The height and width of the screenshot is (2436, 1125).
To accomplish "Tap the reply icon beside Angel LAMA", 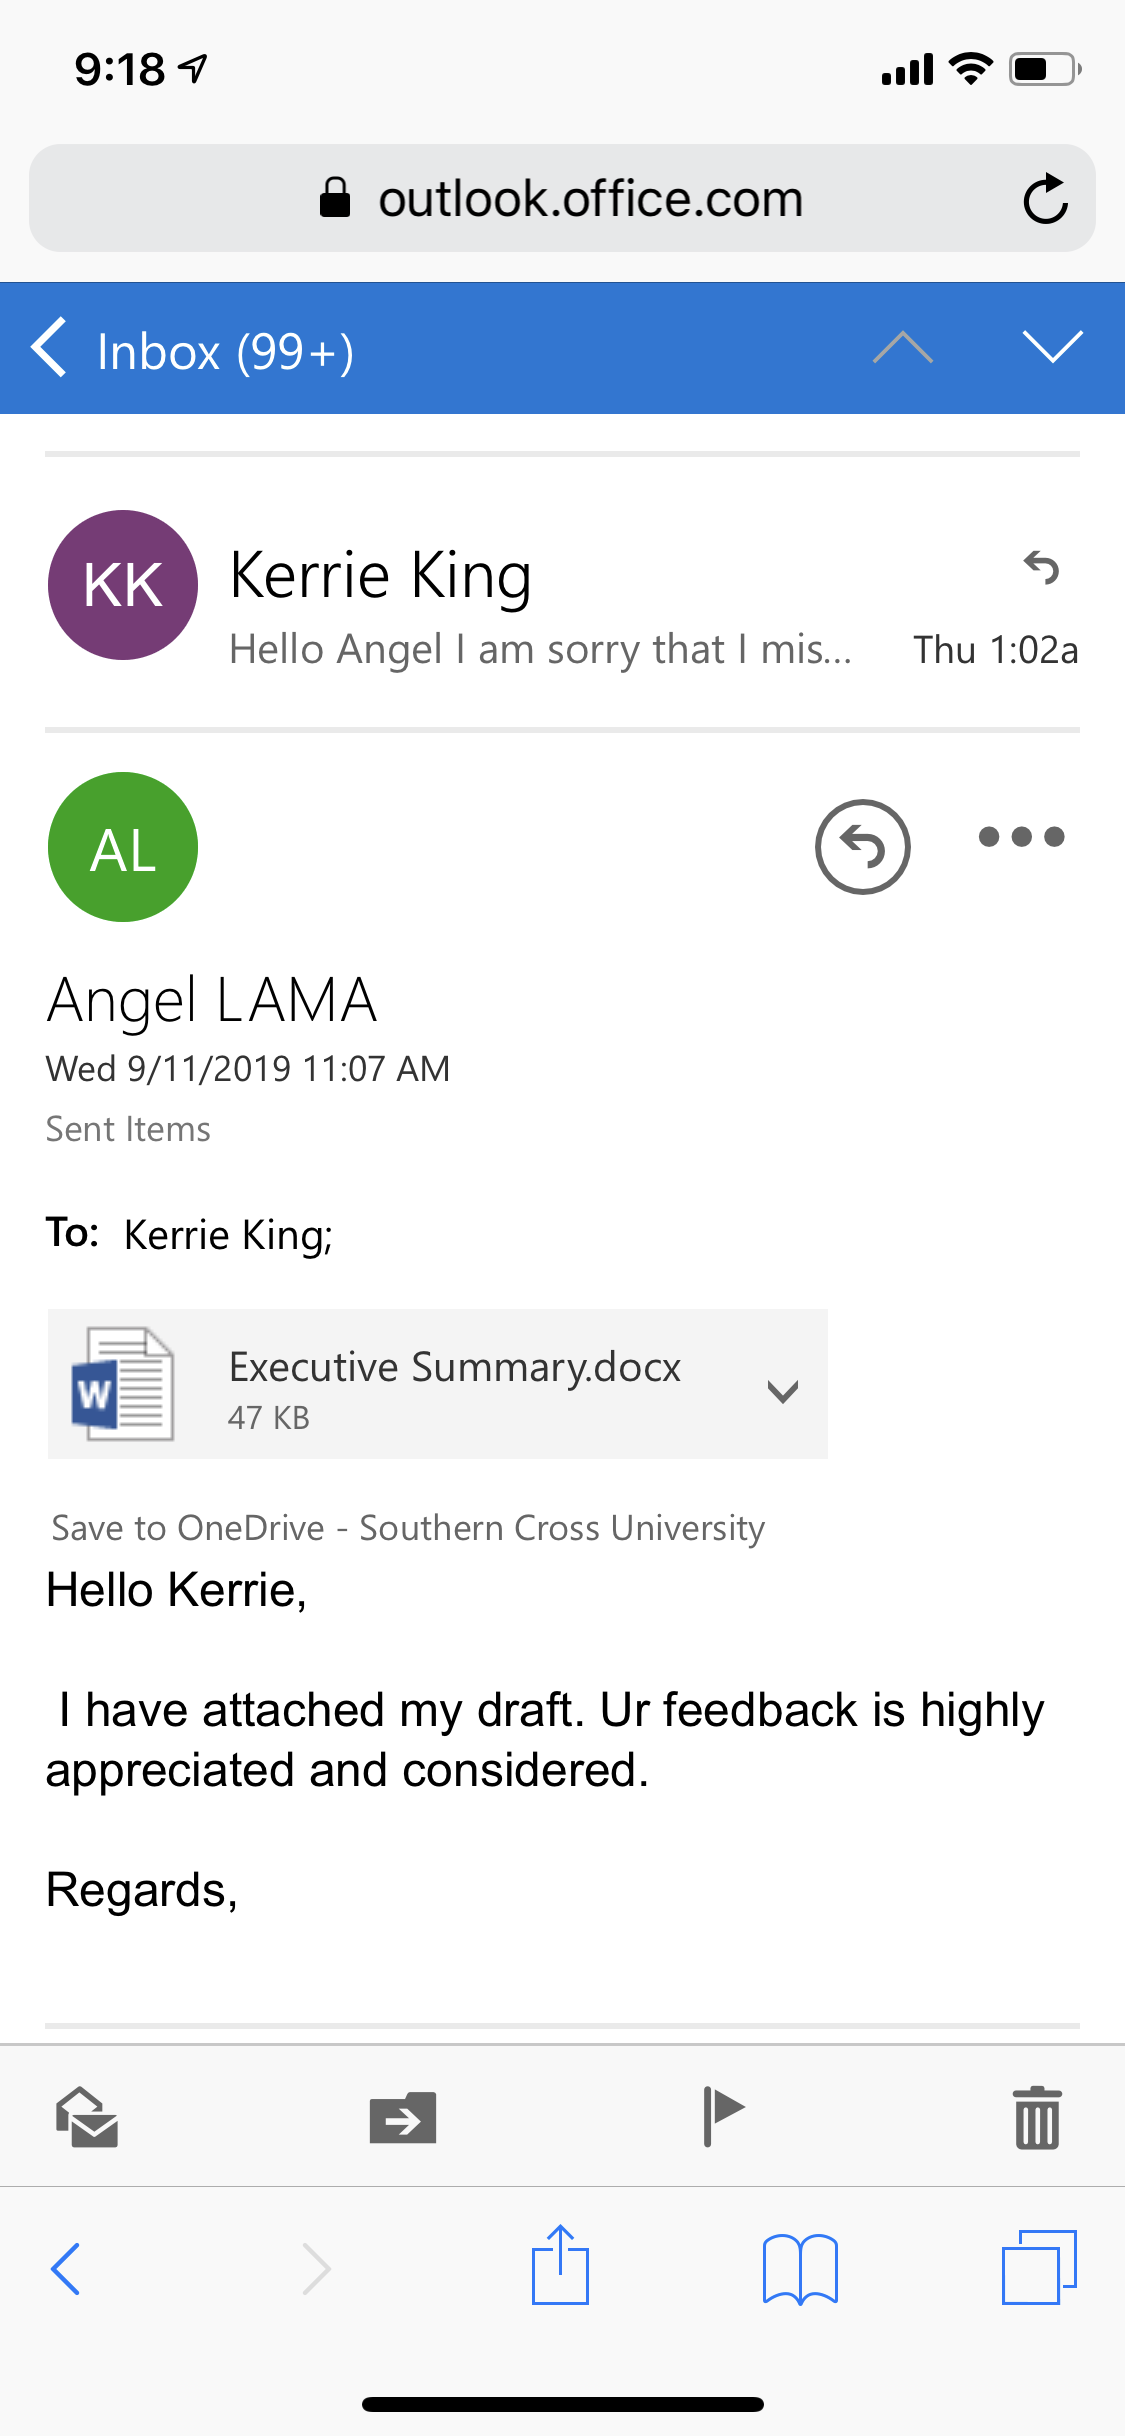I will 862,847.
